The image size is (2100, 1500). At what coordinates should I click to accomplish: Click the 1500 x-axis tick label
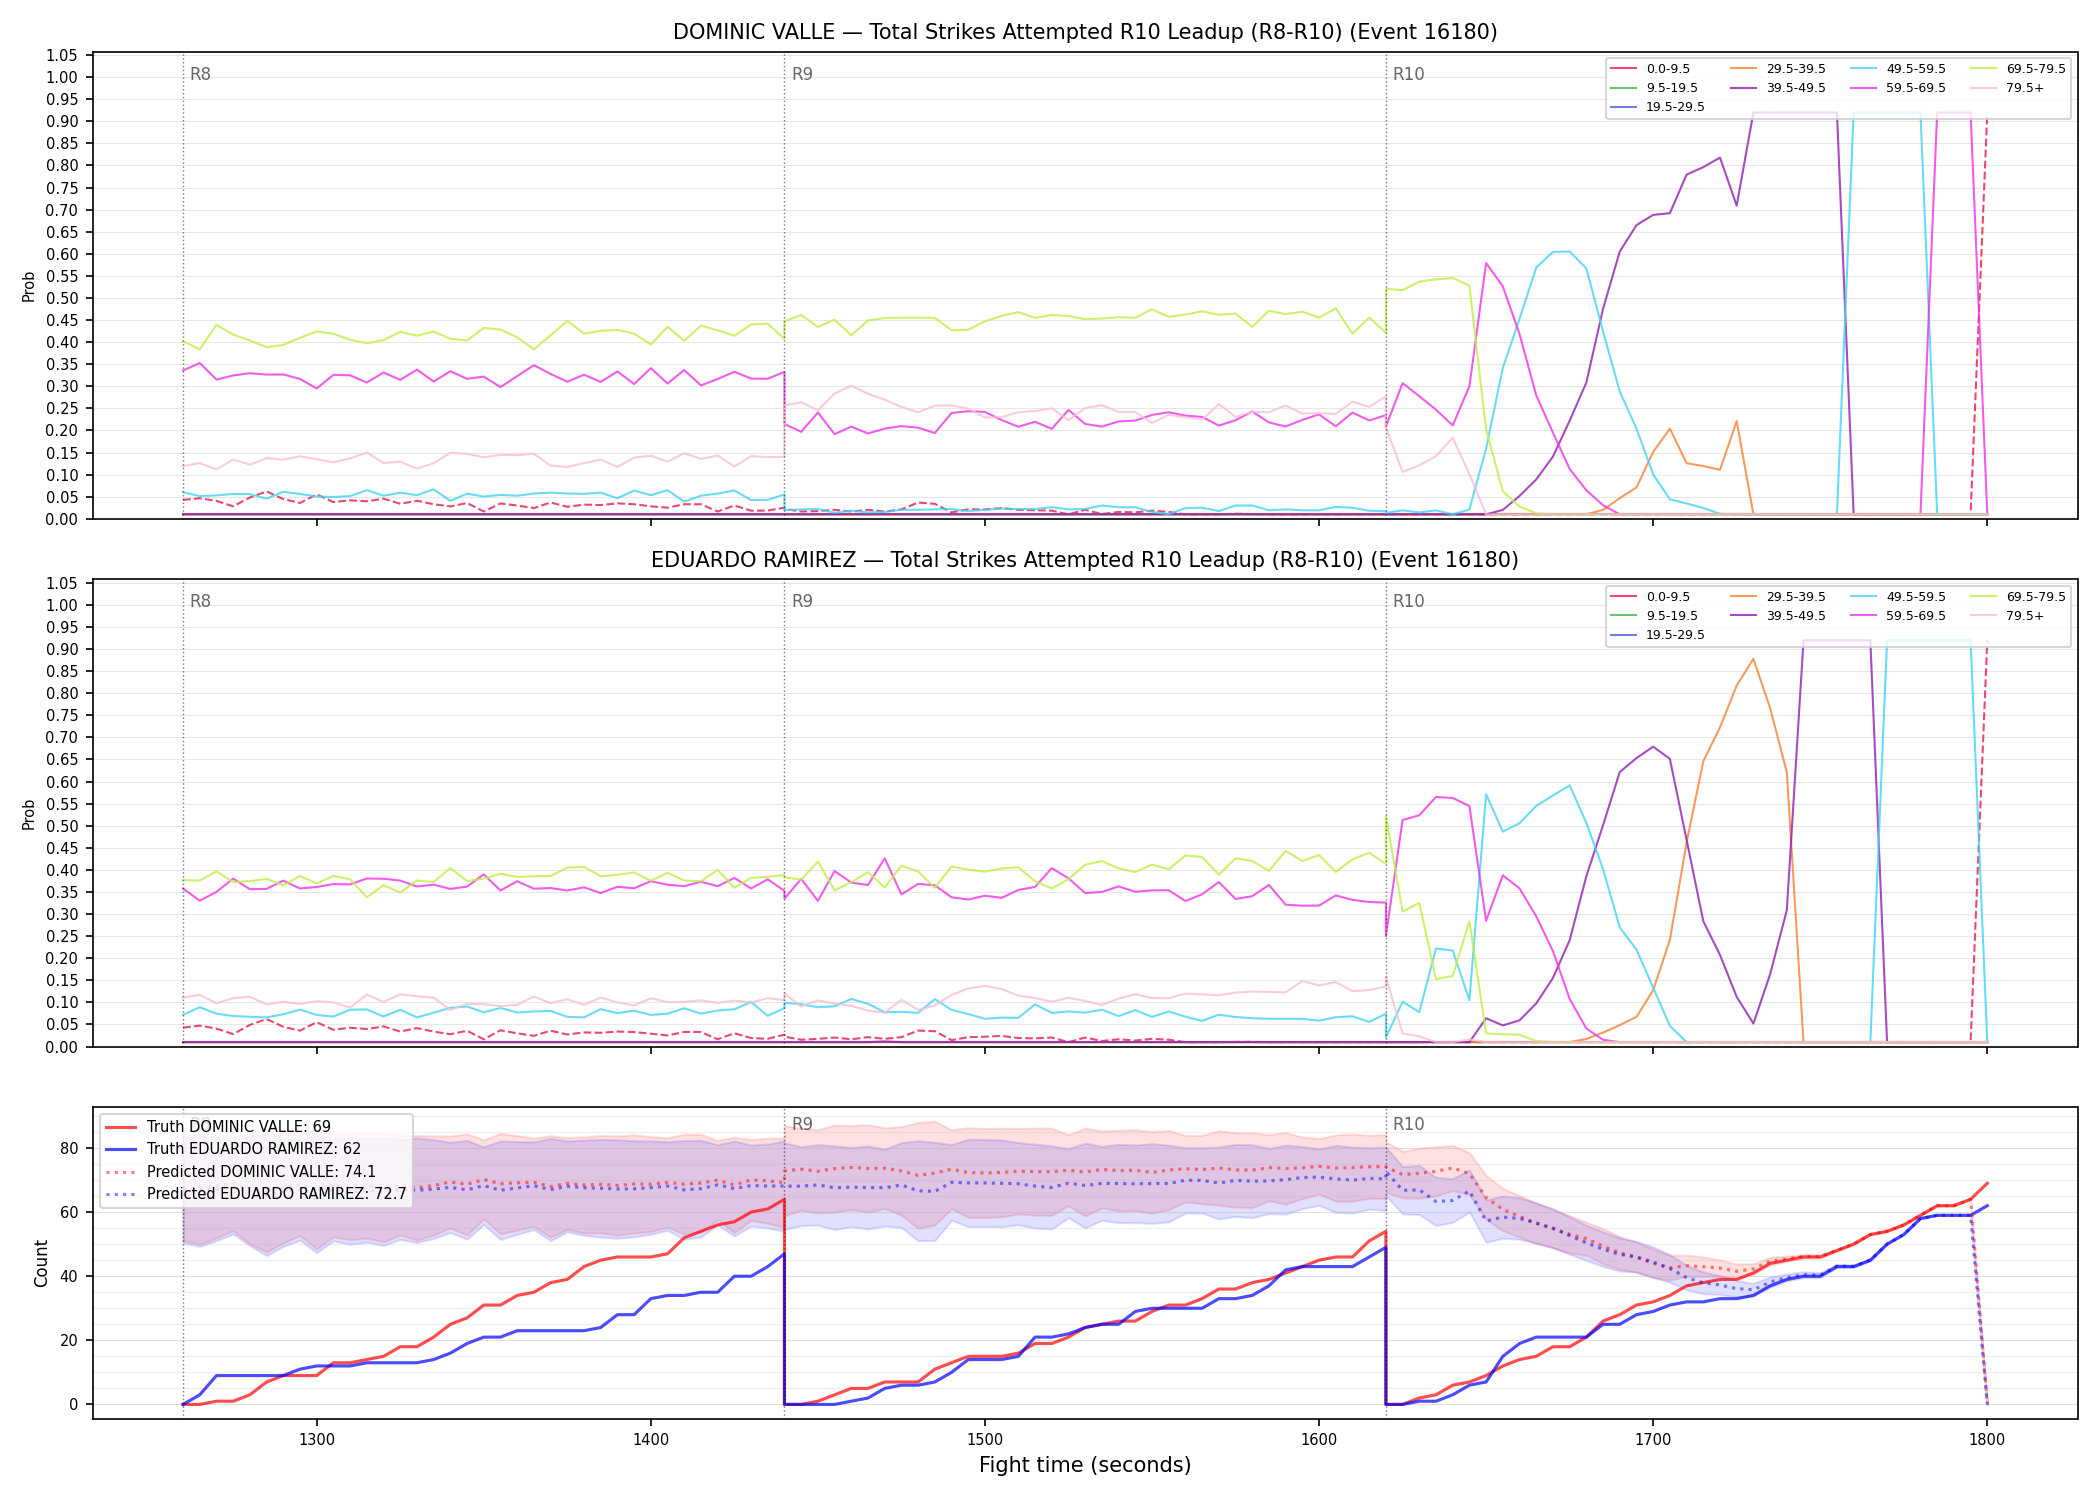tap(985, 1440)
